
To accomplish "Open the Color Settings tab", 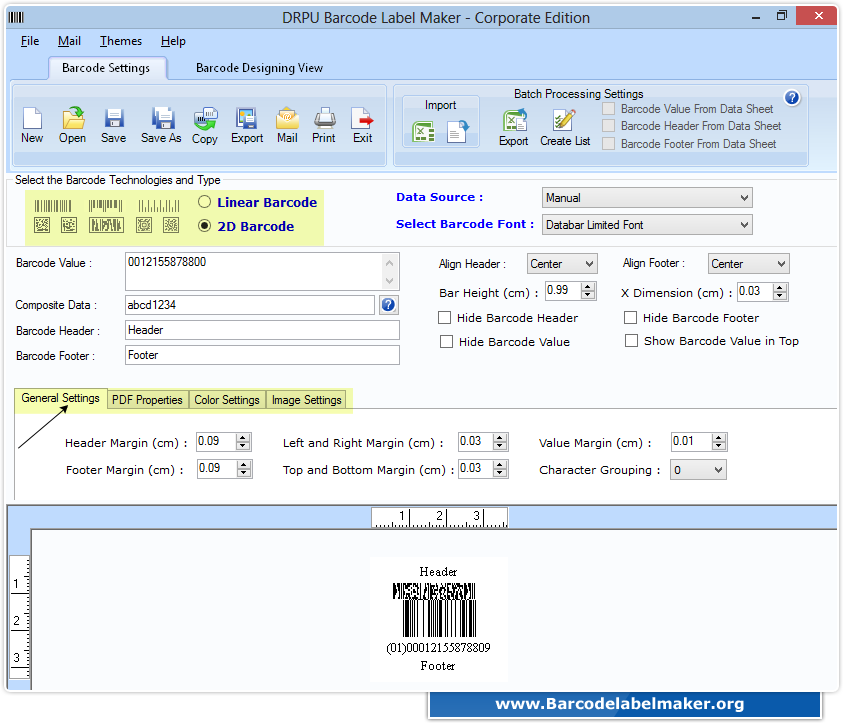I will point(227,400).
